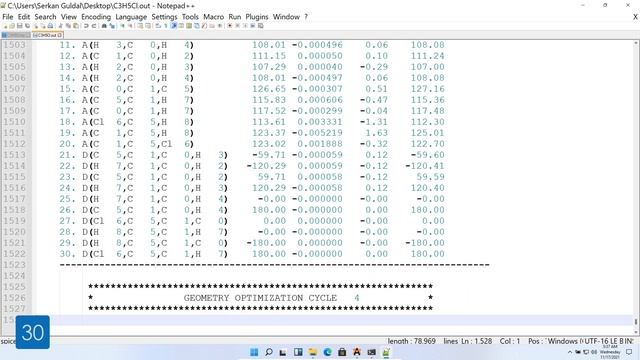640x360 pixels.
Task: Open the View menu
Action: [69, 17]
